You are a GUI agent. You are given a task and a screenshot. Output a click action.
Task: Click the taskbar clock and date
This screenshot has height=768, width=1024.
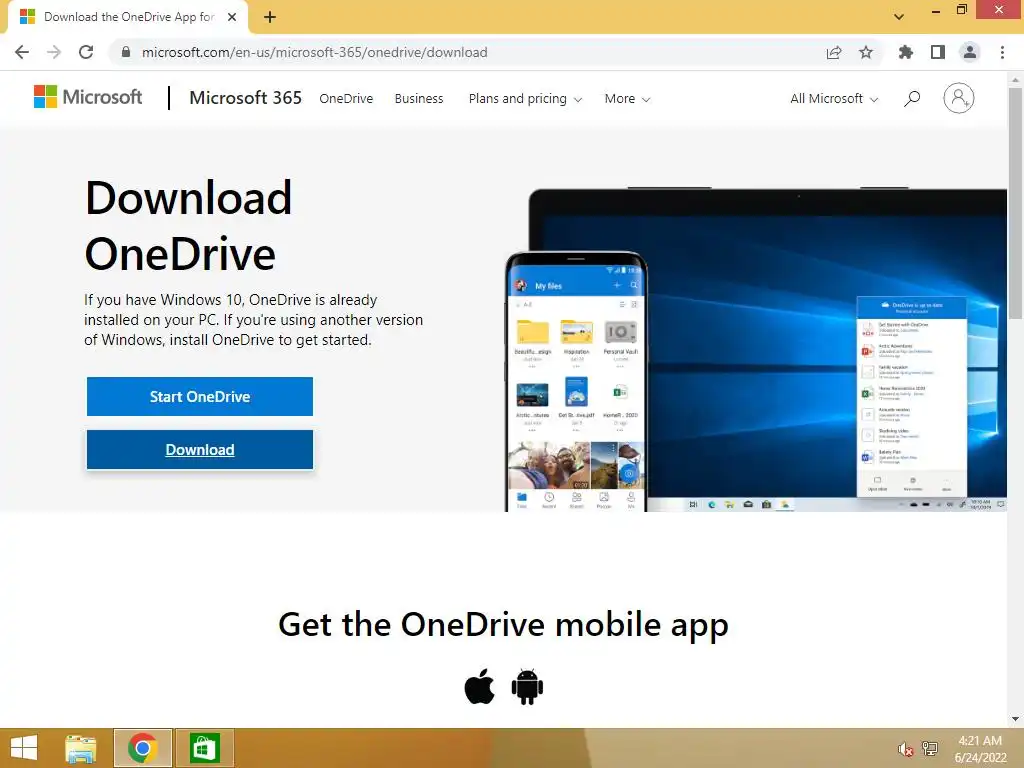[x=980, y=749]
